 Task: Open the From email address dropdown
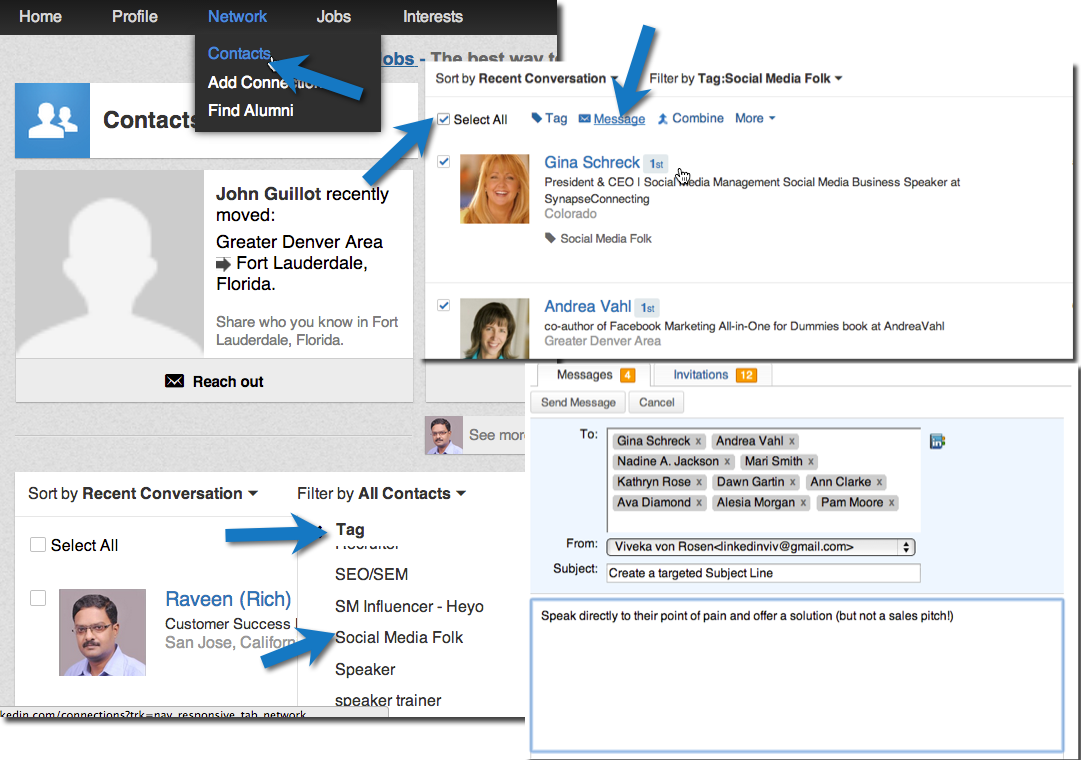[x=761, y=547]
